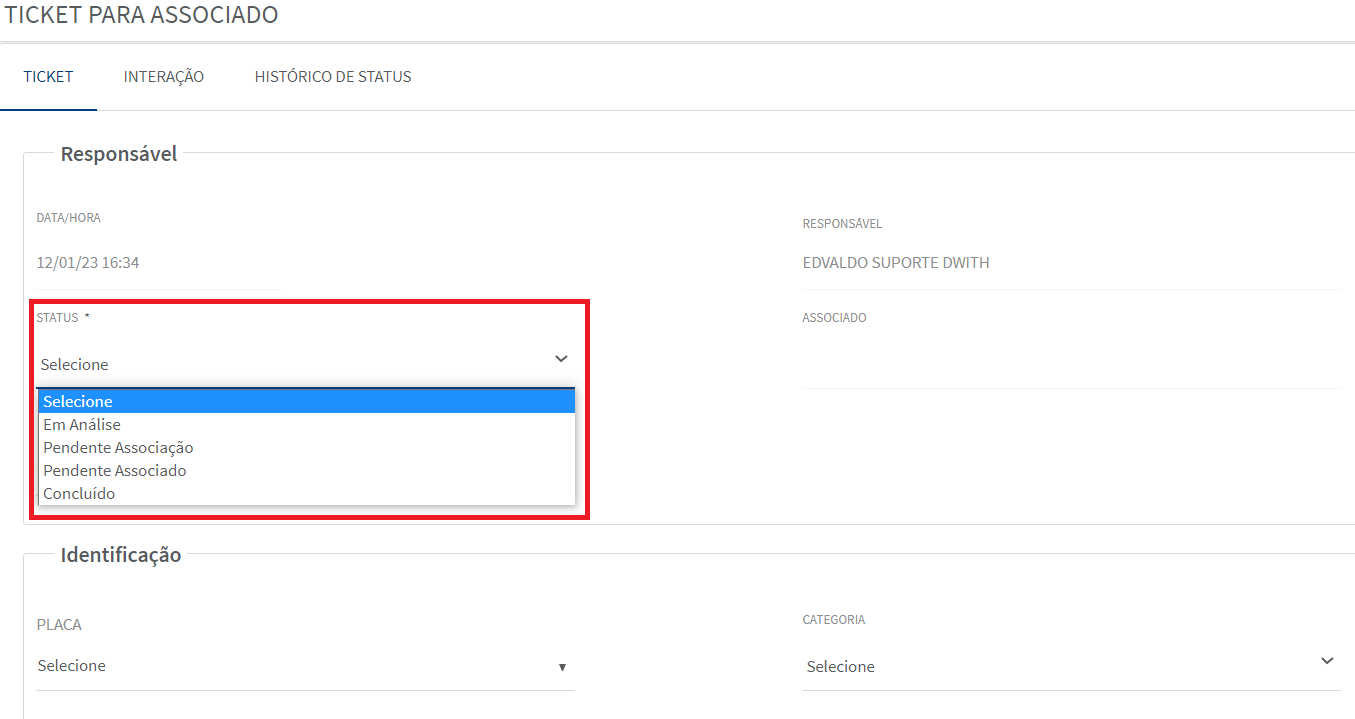Open the Categoria dropdown
1355x719 pixels.
1071,666
